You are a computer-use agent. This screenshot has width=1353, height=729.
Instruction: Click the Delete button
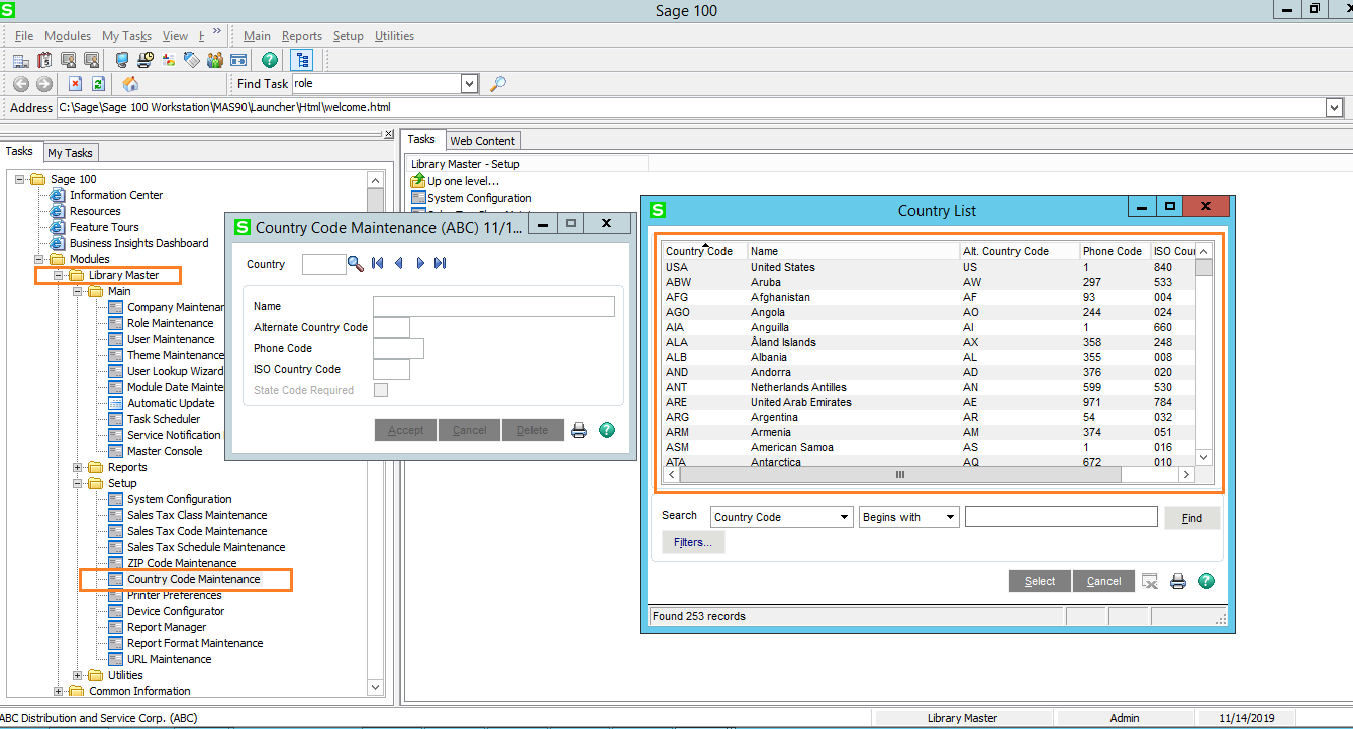click(x=532, y=430)
